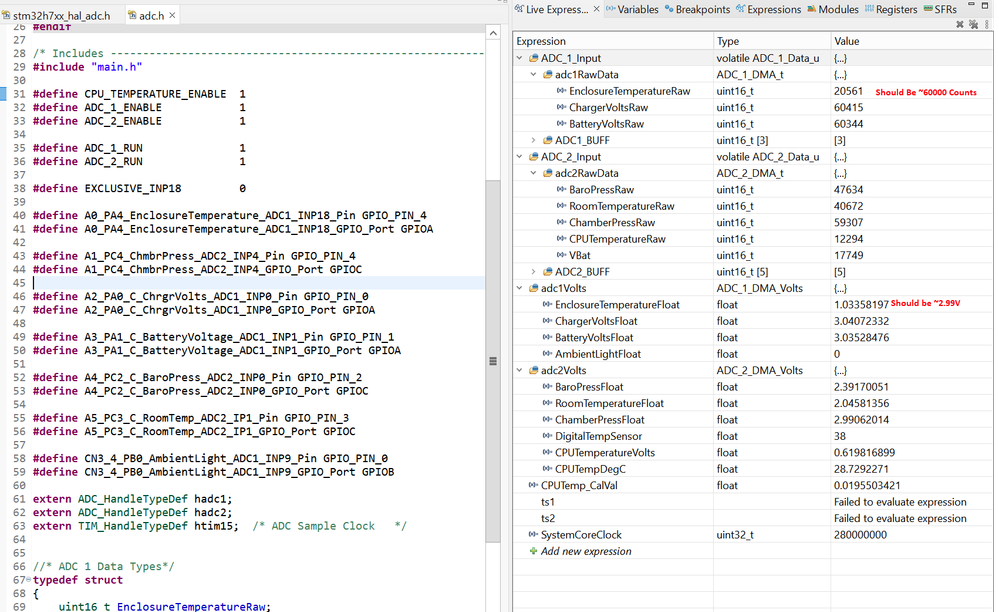Select the CPUTemperatureRaw row

click(x=752, y=239)
